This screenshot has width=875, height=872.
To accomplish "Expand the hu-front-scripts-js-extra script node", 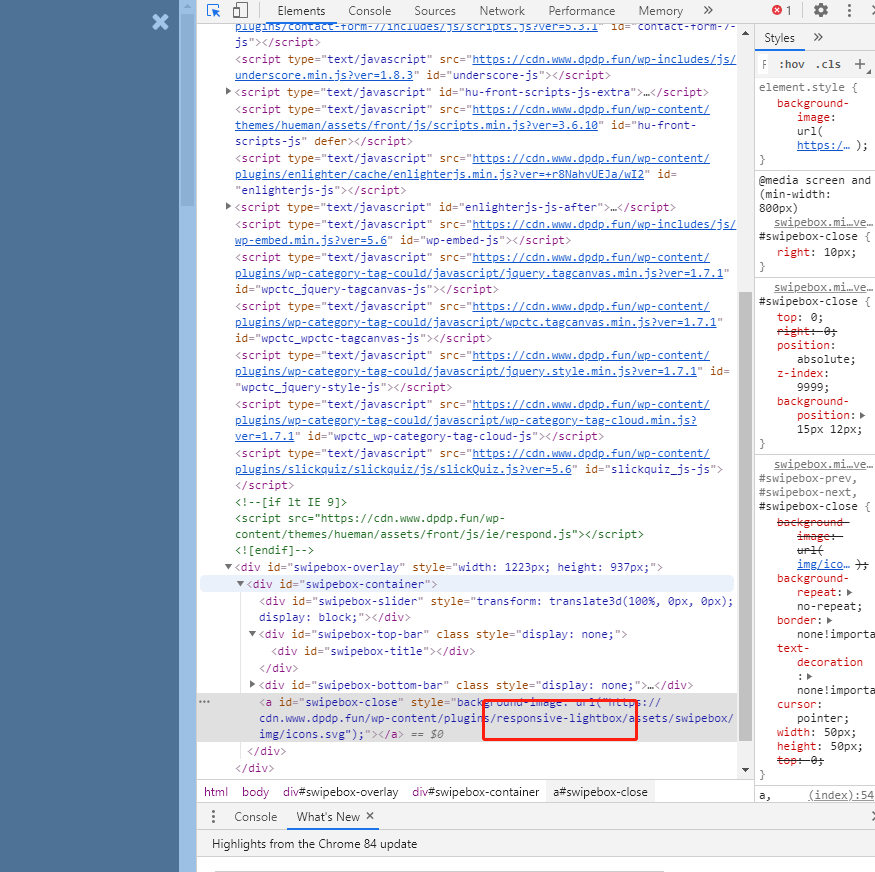I will tap(228, 91).
